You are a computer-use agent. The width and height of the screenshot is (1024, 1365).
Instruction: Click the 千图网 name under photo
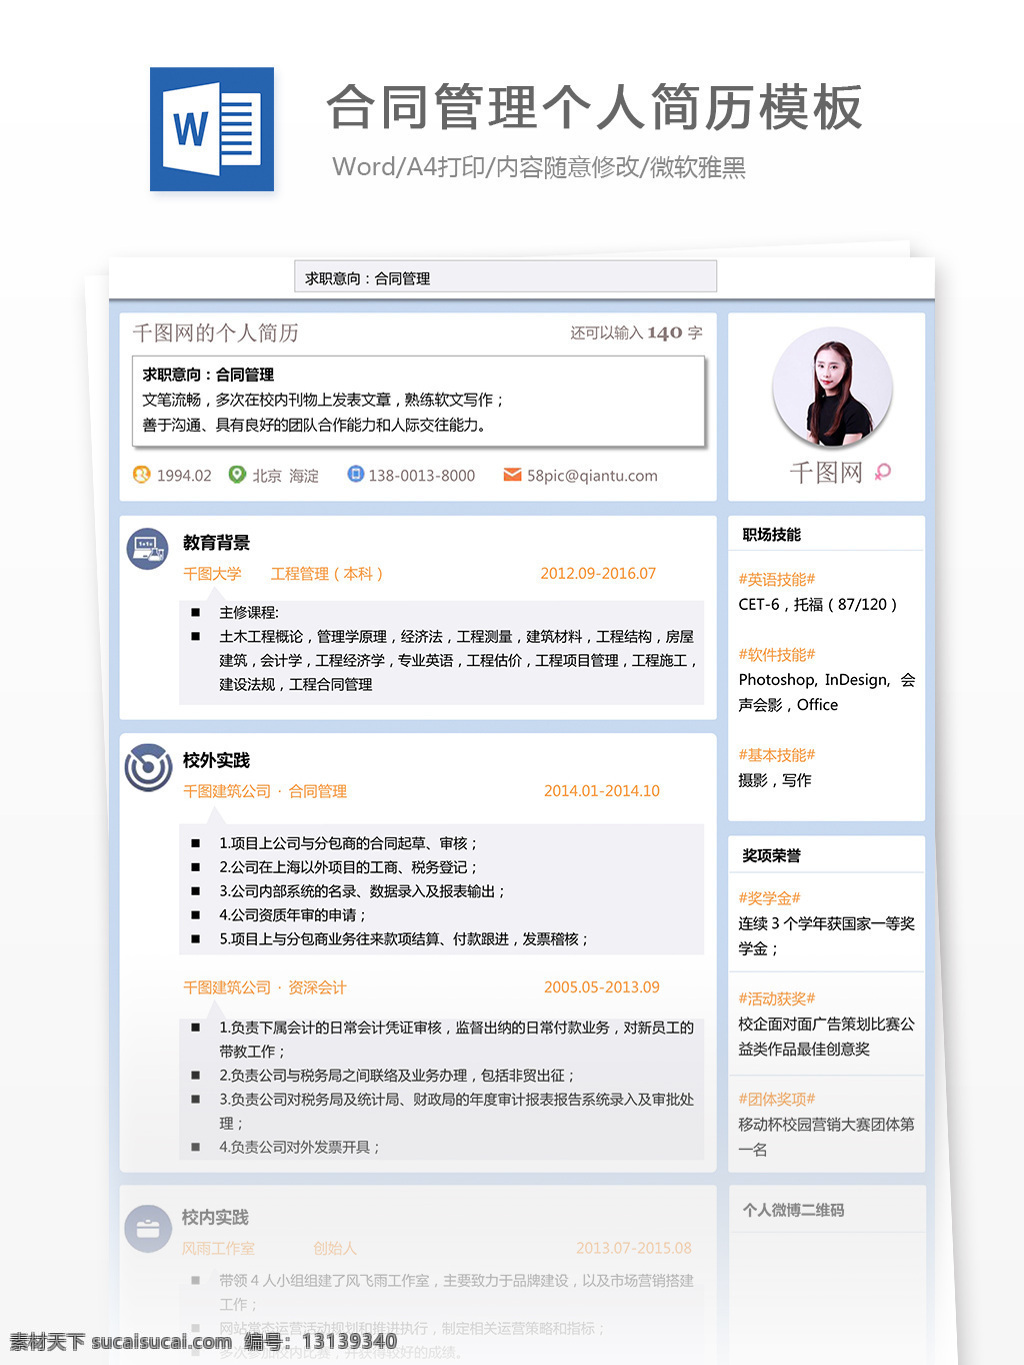pos(826,472)
